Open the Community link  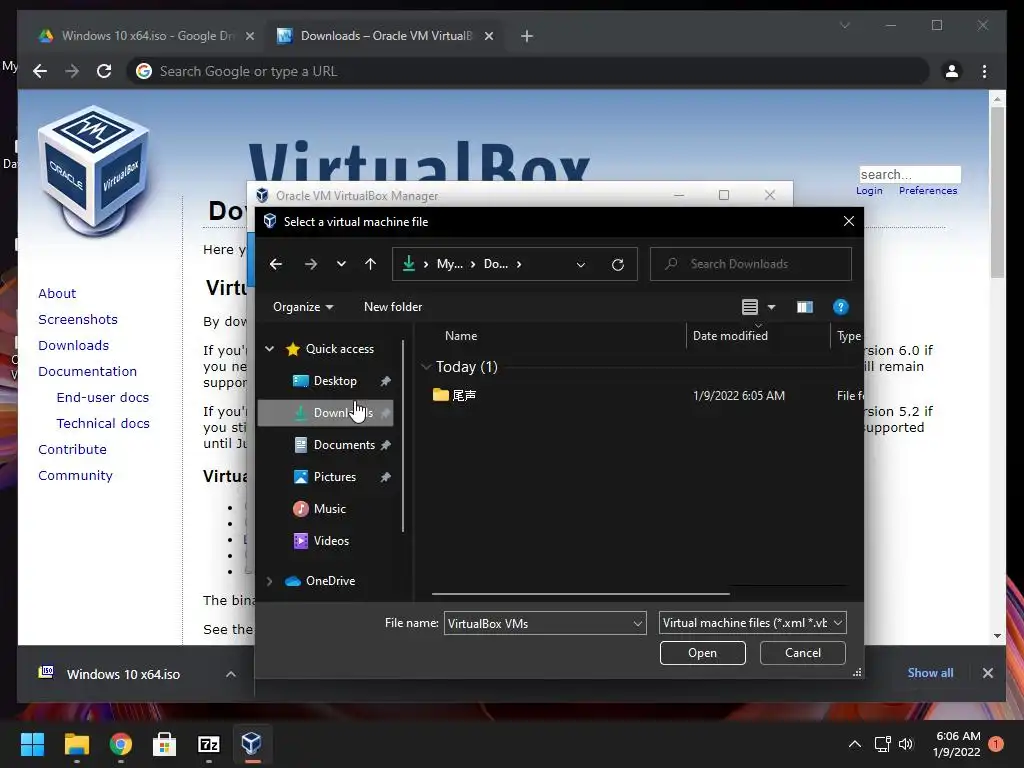[x=75, y=475]
